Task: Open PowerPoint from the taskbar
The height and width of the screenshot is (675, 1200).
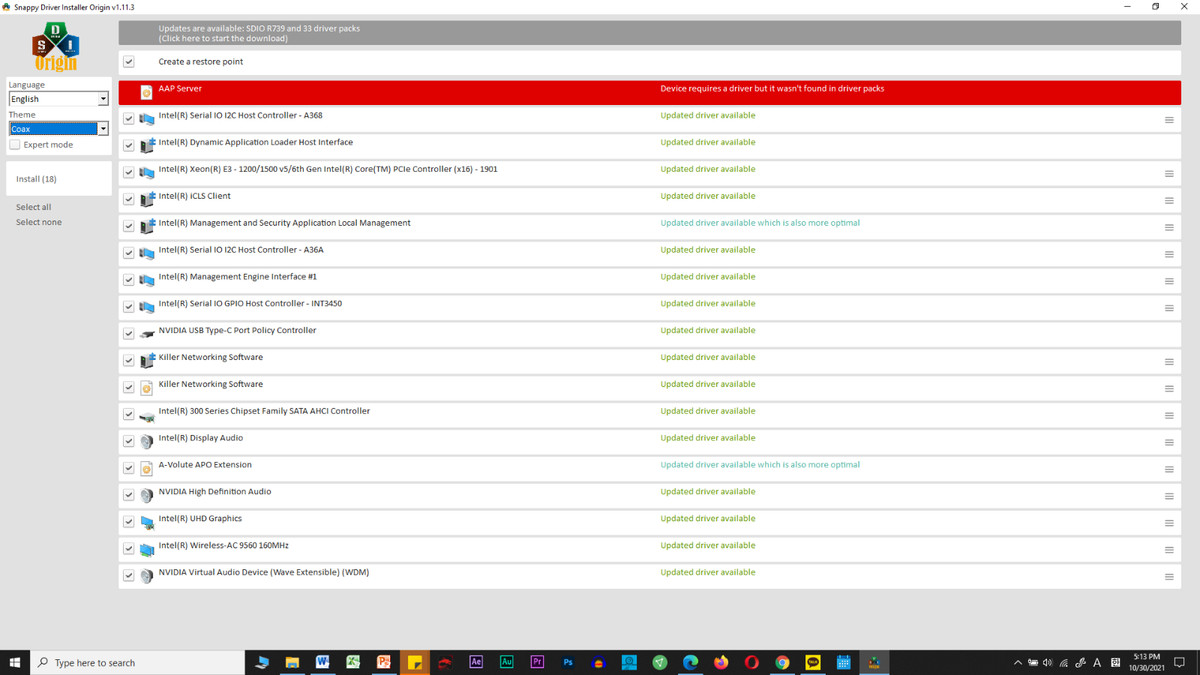Action: click(384, 662)
